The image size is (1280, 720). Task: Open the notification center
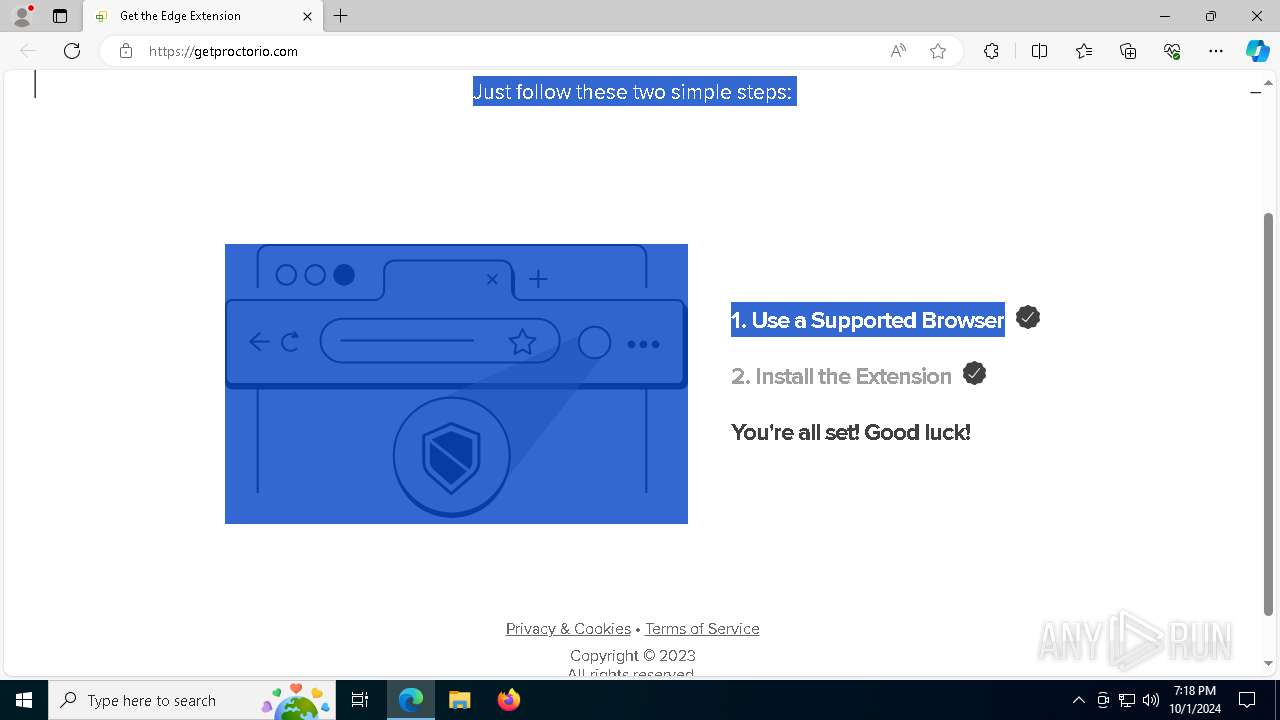coord(1247,700)
